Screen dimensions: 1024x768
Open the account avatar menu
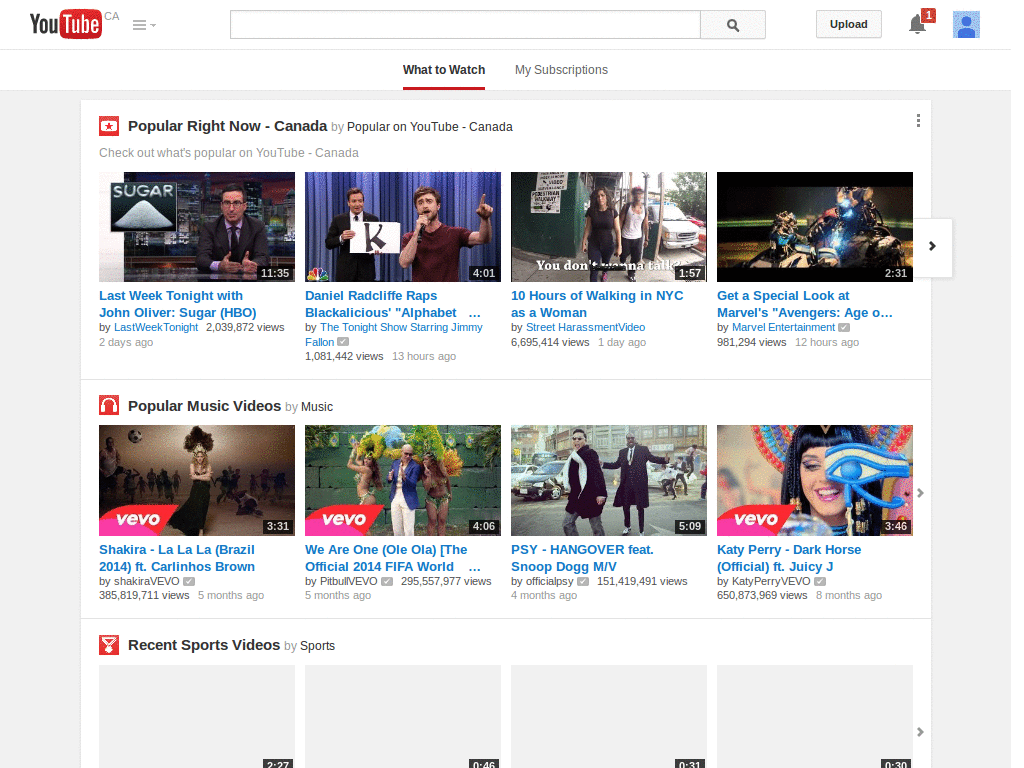(966, 24)
